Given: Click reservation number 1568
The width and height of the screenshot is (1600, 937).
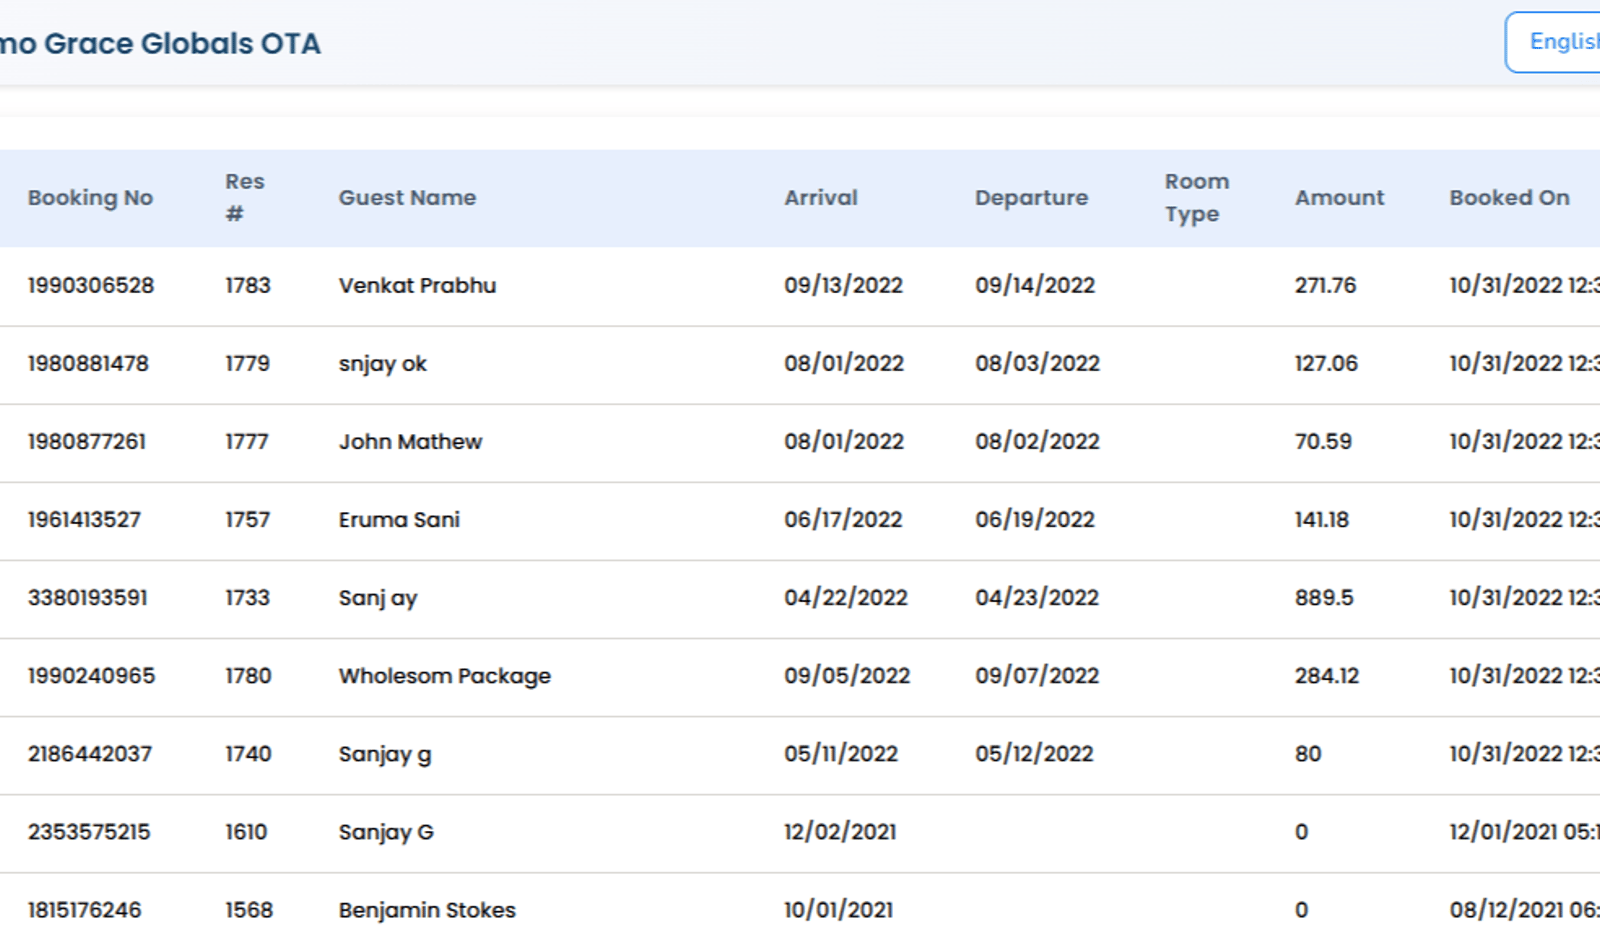Looking at the screenshot, I should (249, 909).
